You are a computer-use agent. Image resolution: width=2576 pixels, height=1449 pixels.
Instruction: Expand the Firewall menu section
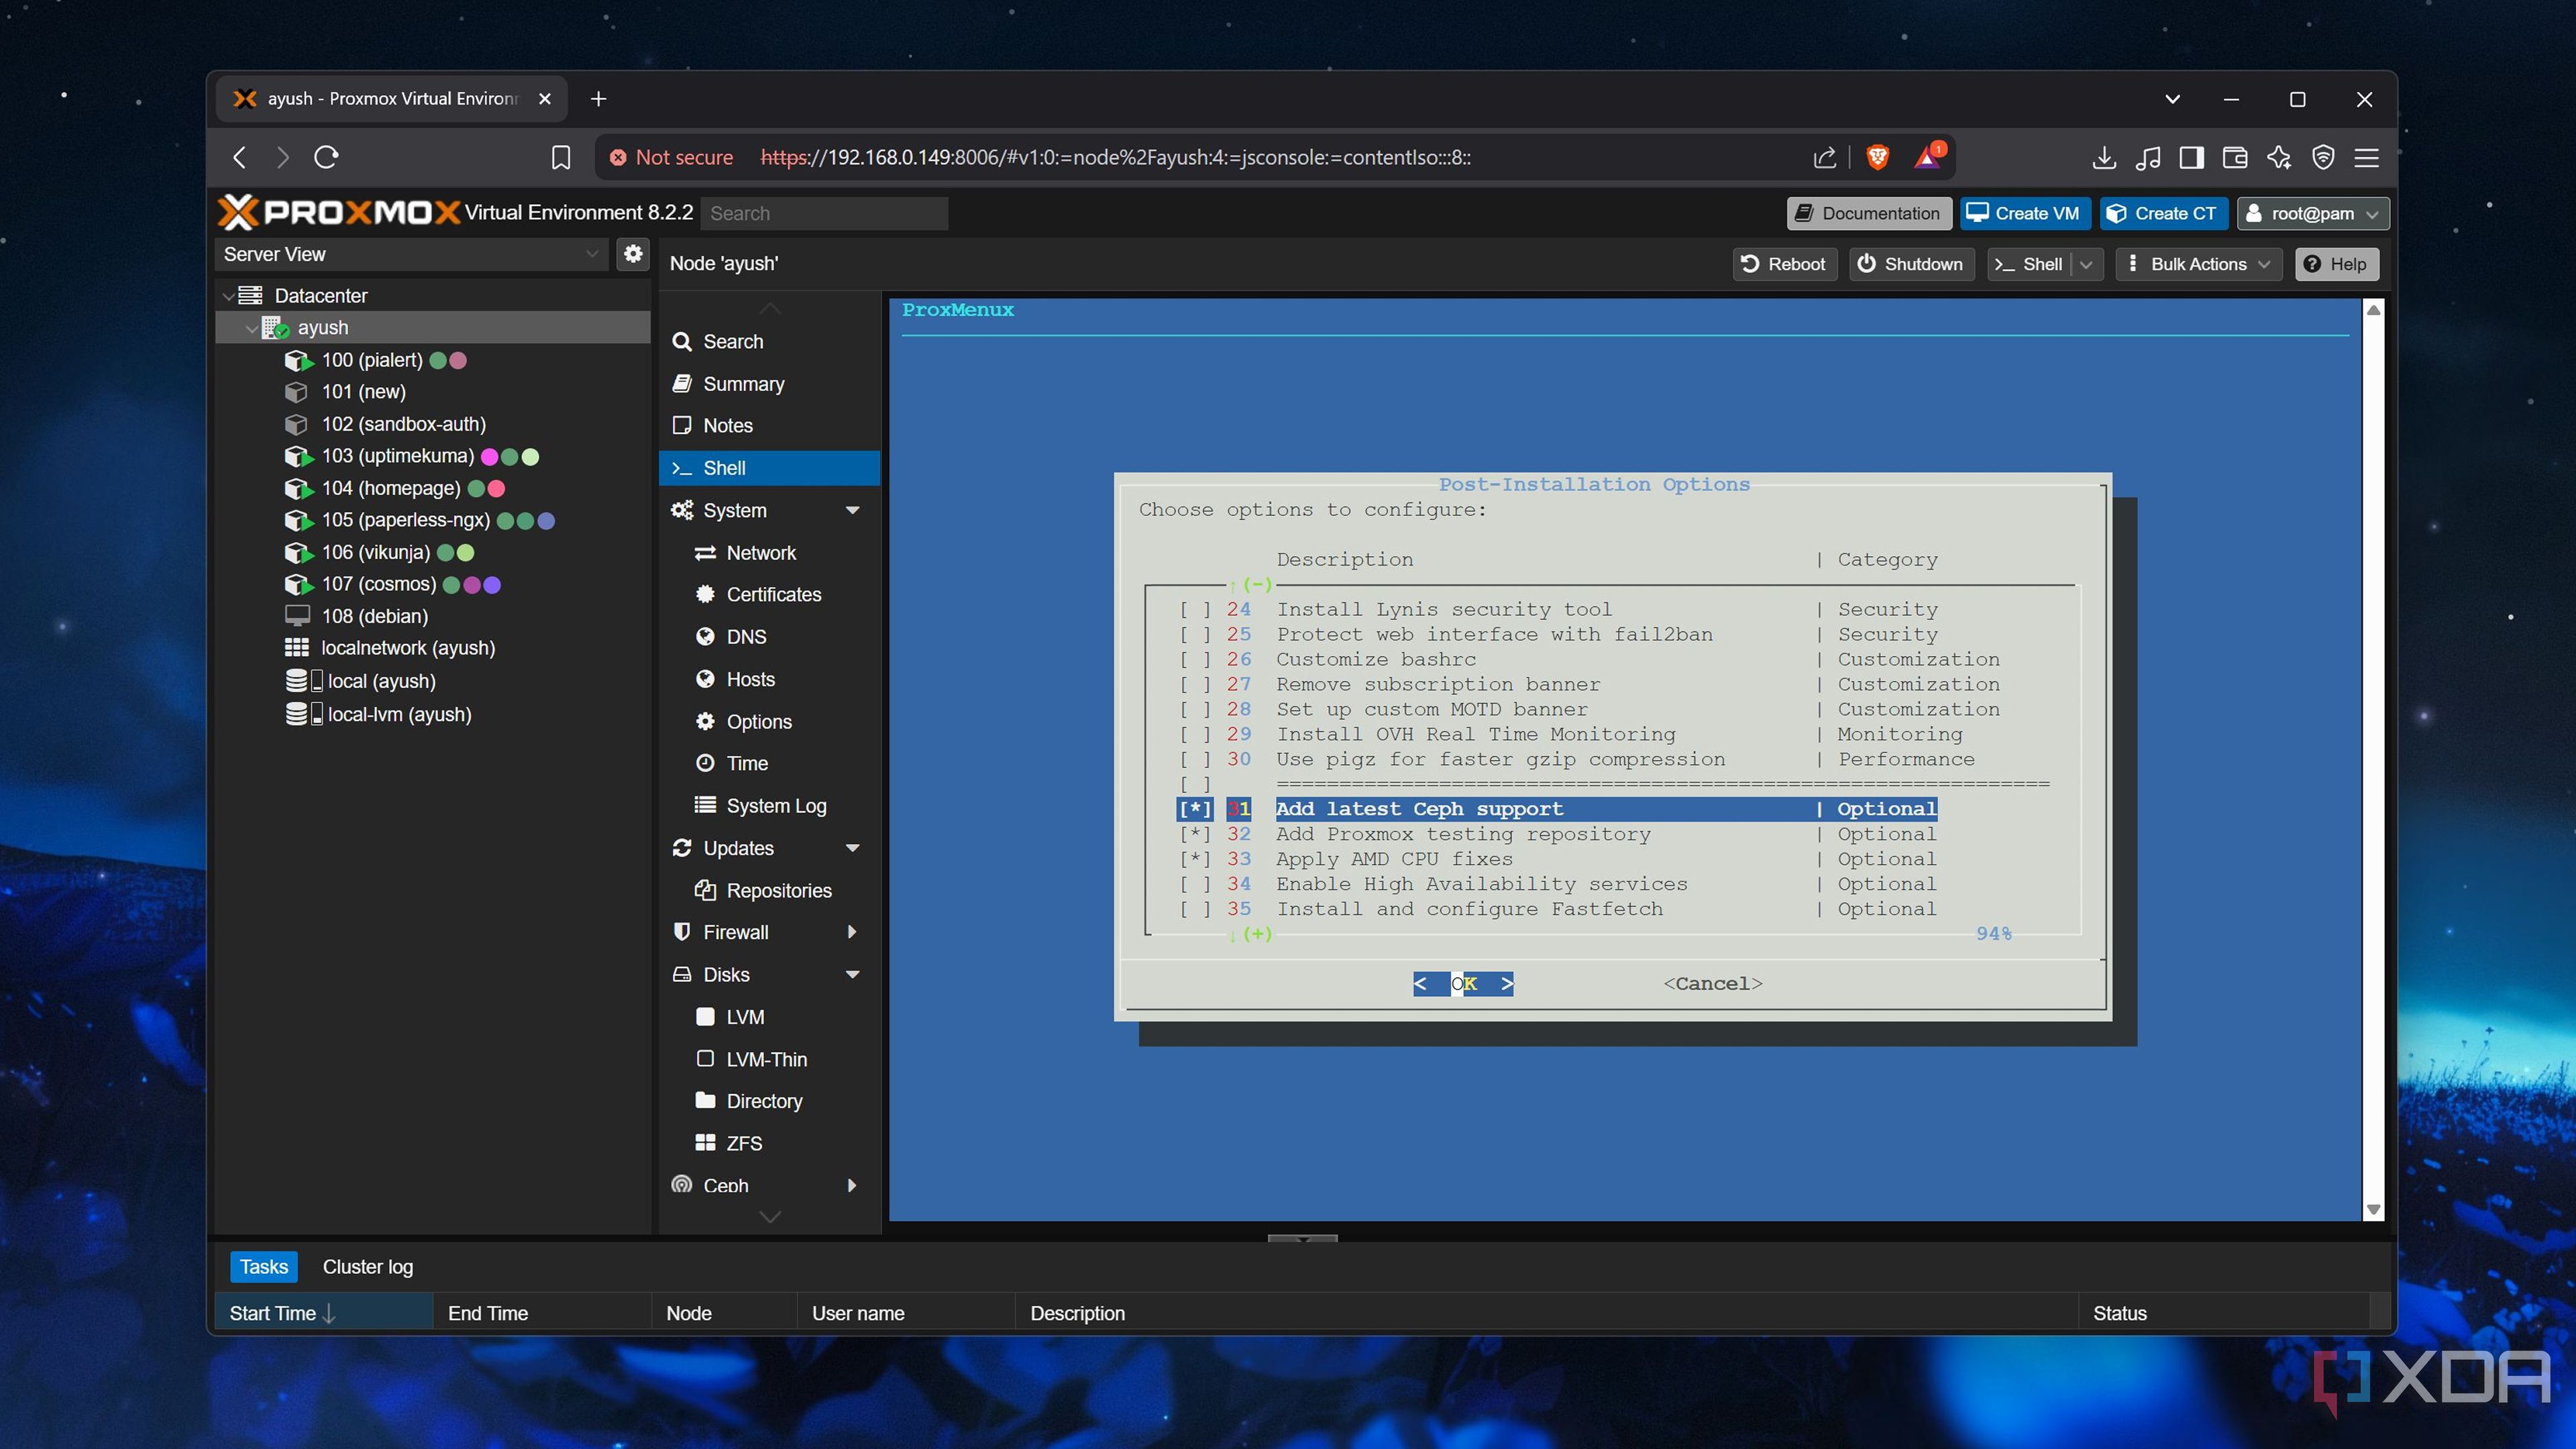tap(853, 932)
